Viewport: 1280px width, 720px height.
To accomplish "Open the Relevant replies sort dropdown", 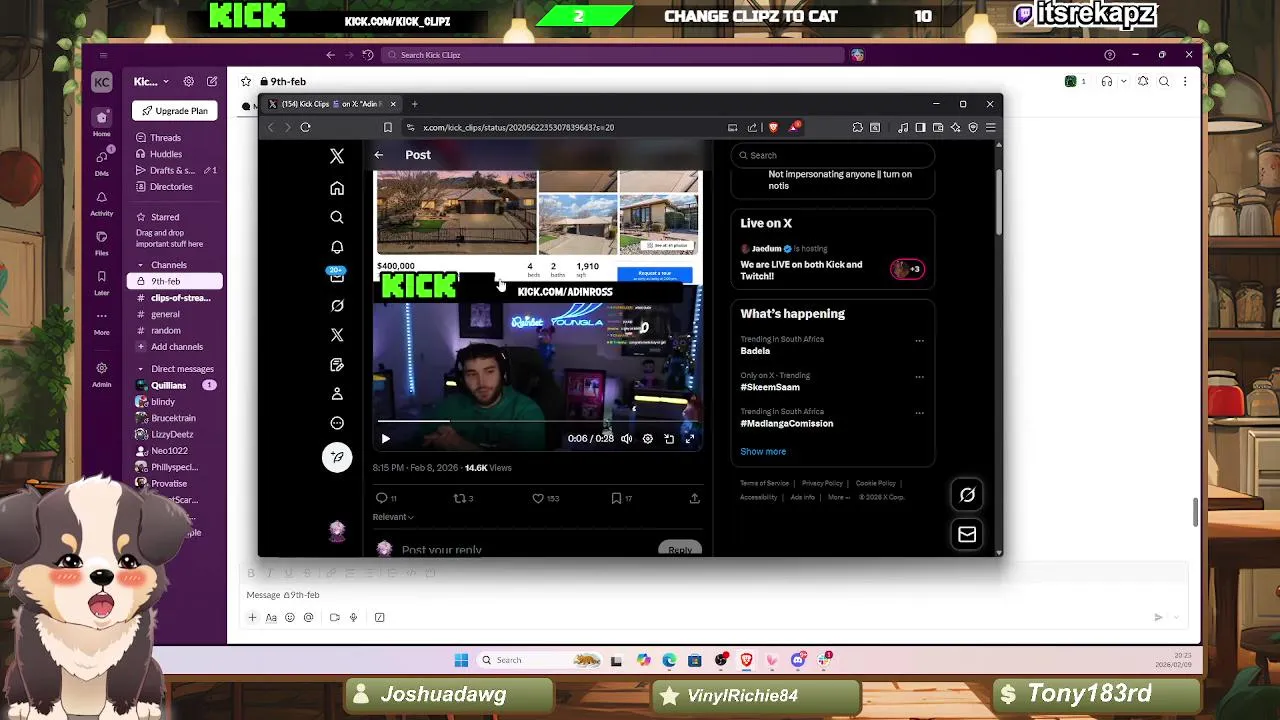I will [393, 517].
